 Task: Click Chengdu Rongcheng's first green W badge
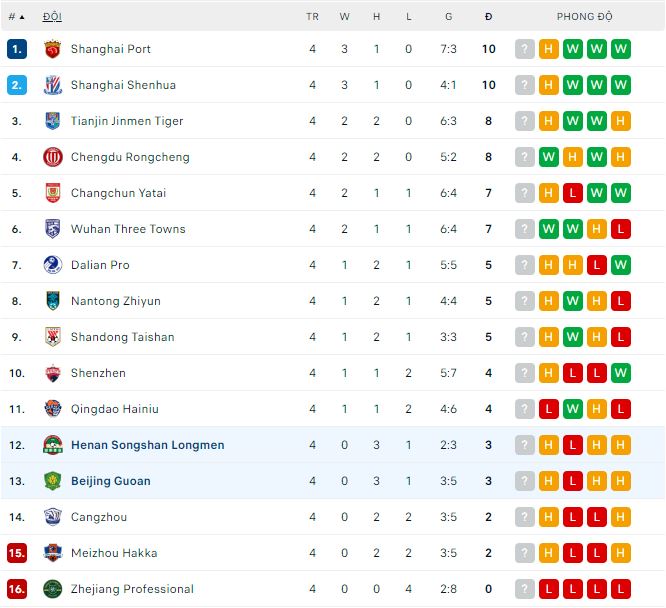tap(549, 157)
